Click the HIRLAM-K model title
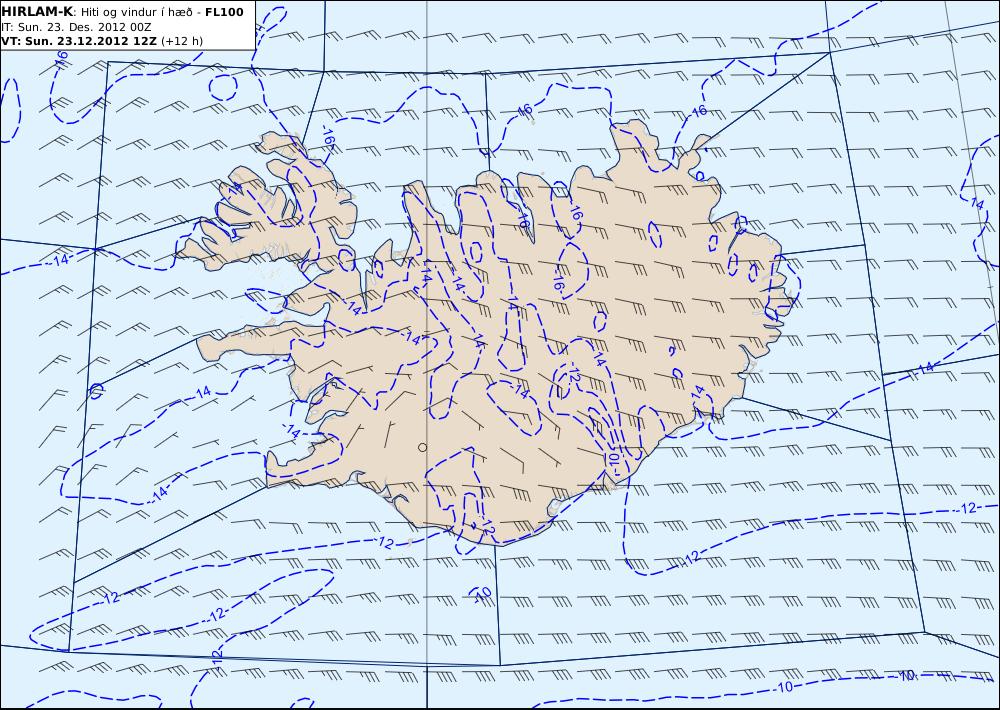This screenshot has height=710, width=1000. [x=36, y=12]
